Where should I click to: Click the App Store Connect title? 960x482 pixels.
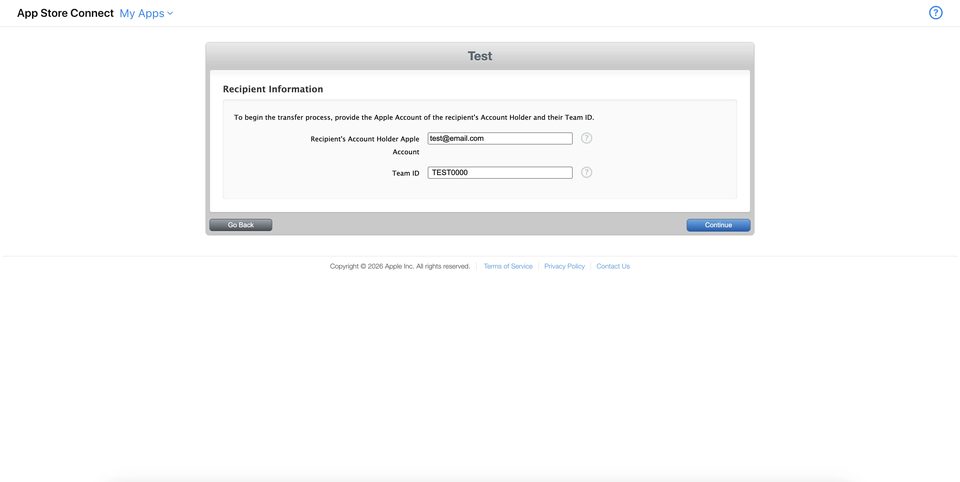66,13
